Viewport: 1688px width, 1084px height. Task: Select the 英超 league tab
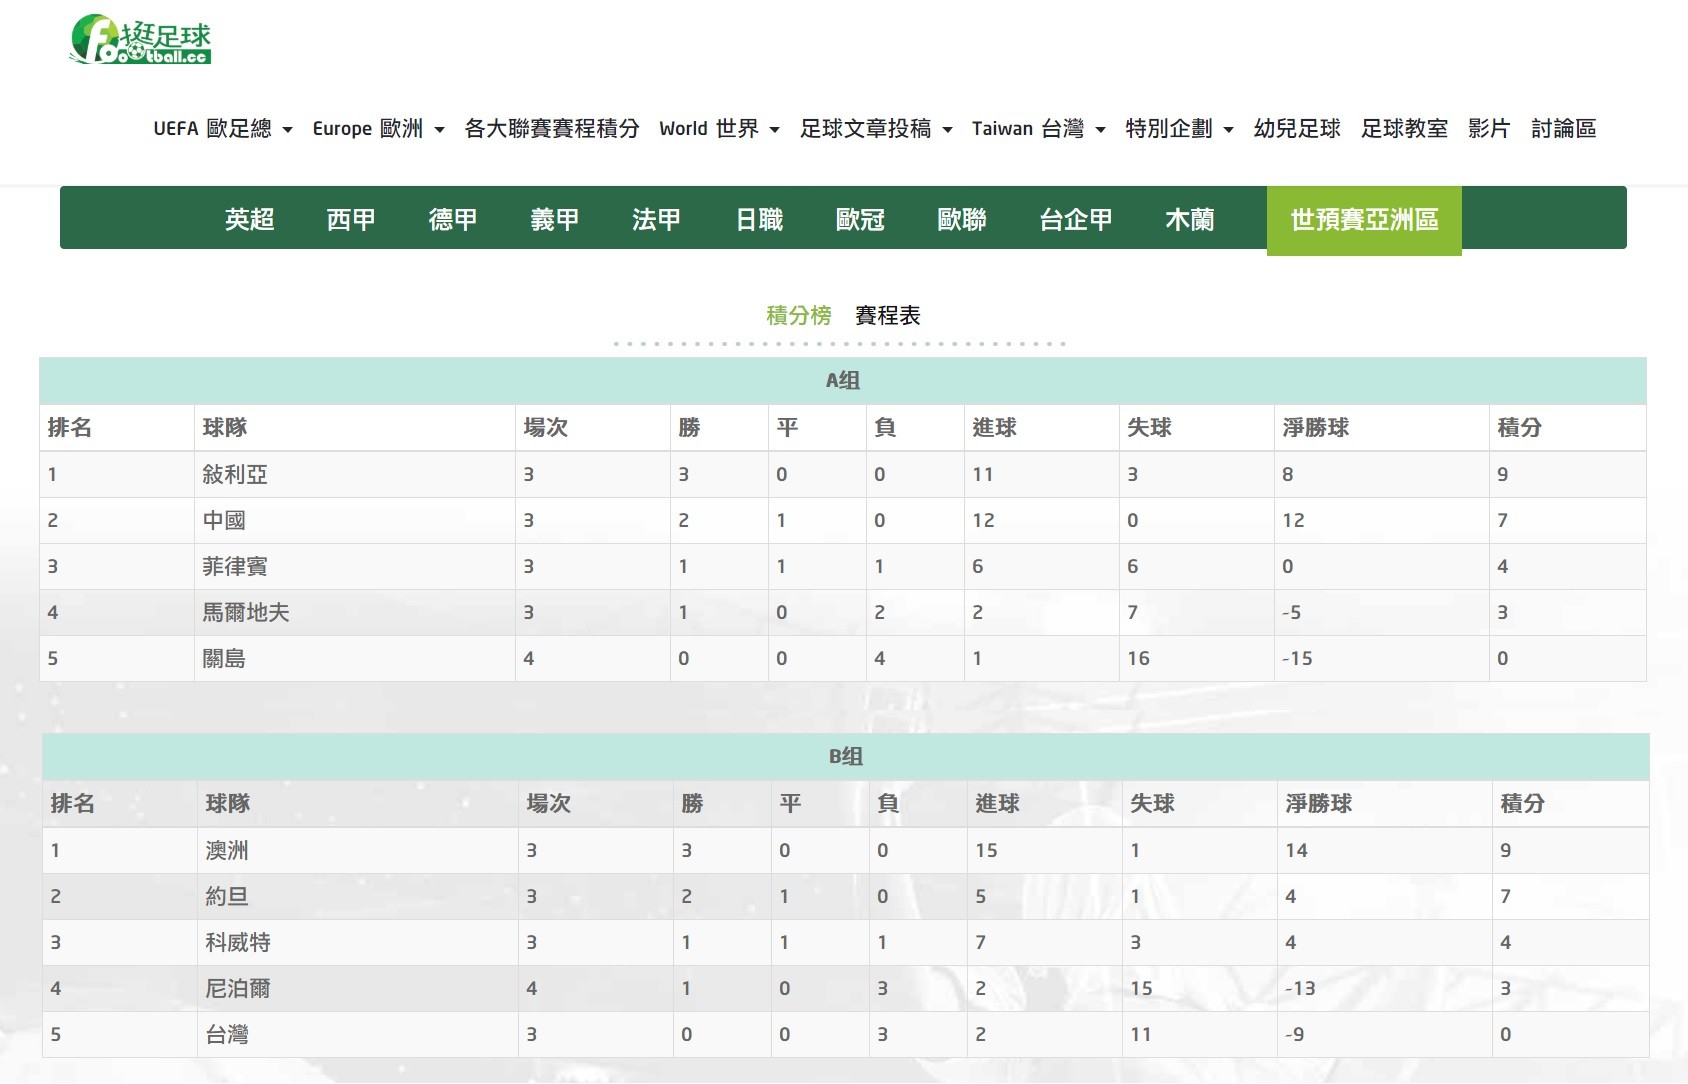coord(250,219)
